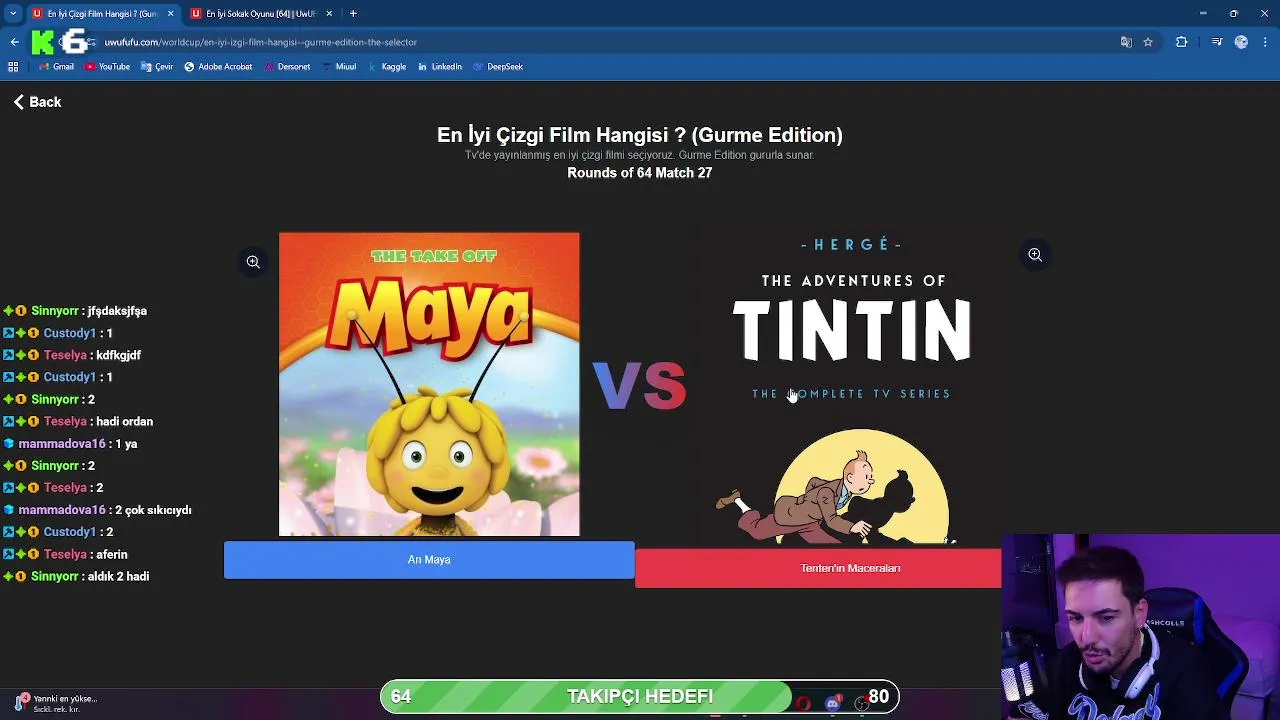This screenshot has height=720, width=1280.
Task: Open the Discord icon in taskbar
Action: (833, 703)
